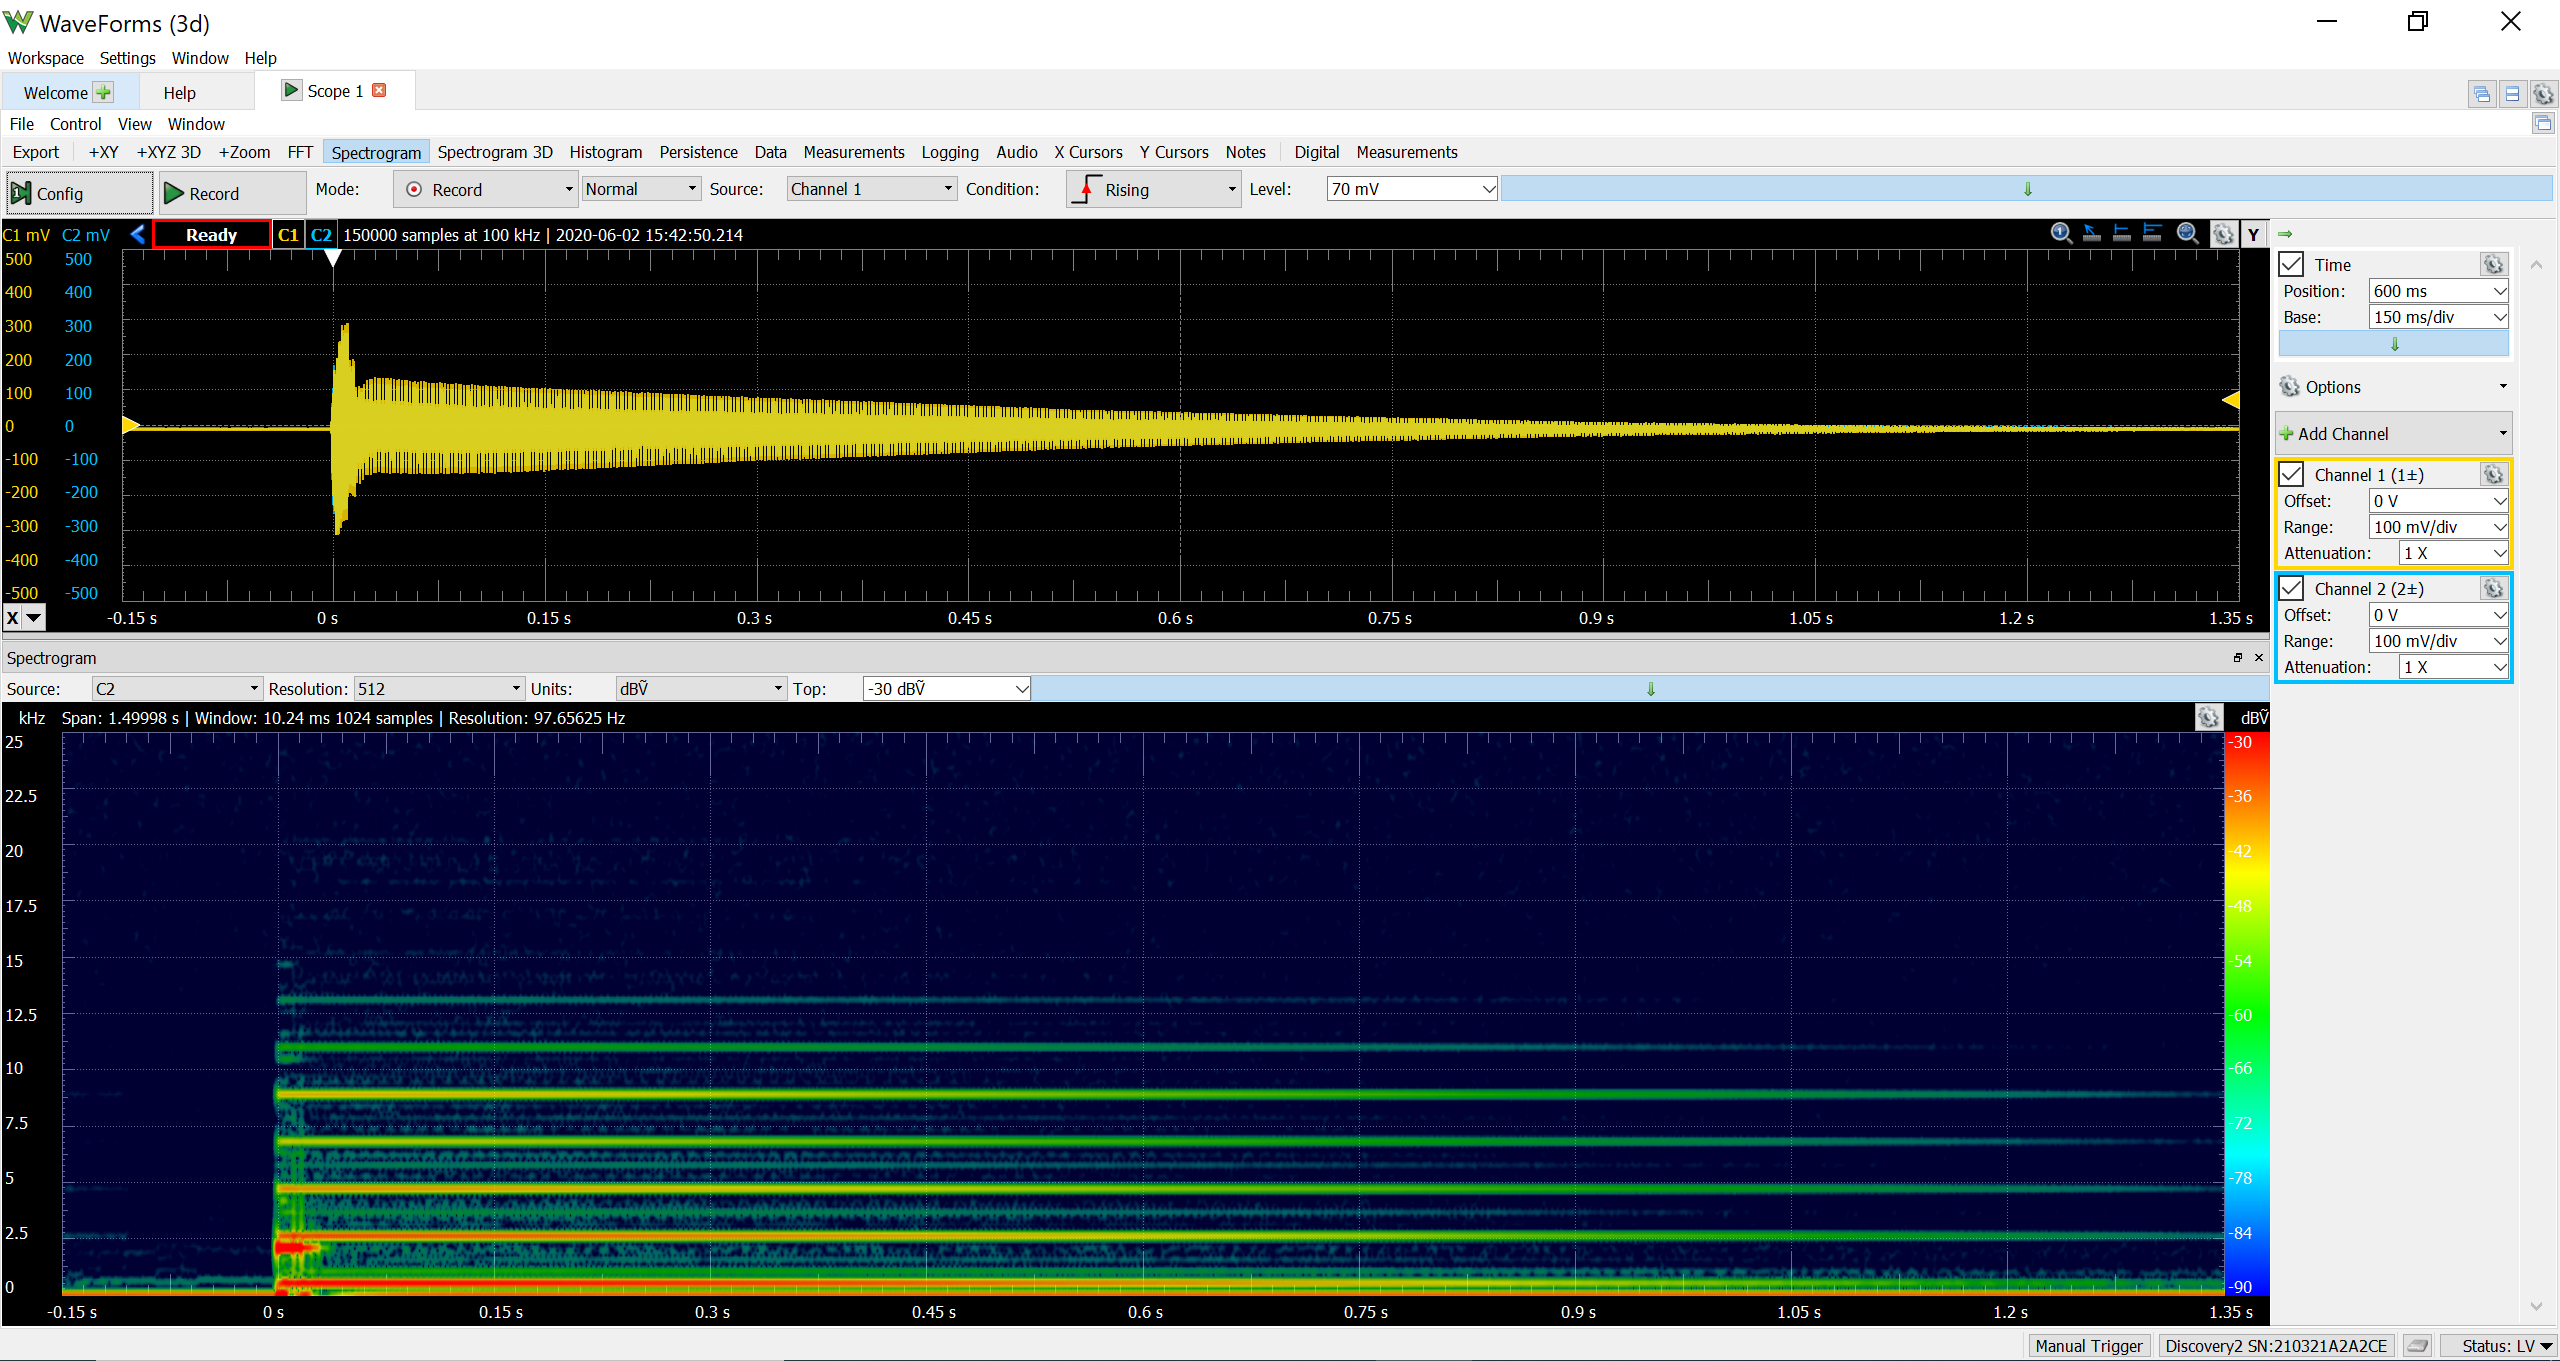Uncheck the Time checkbox
Screen dimensions: 2560x1361
[x=2291, y=264]
